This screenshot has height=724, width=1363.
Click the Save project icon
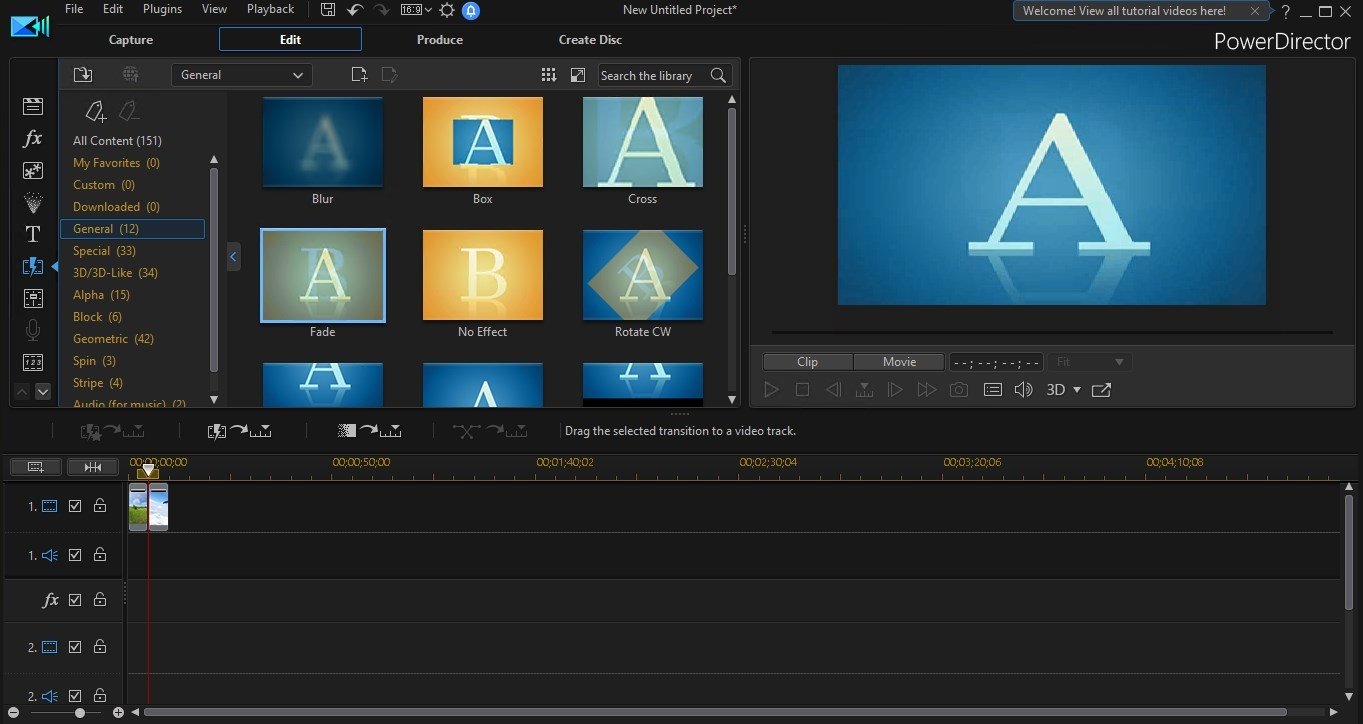pos(328,10)
